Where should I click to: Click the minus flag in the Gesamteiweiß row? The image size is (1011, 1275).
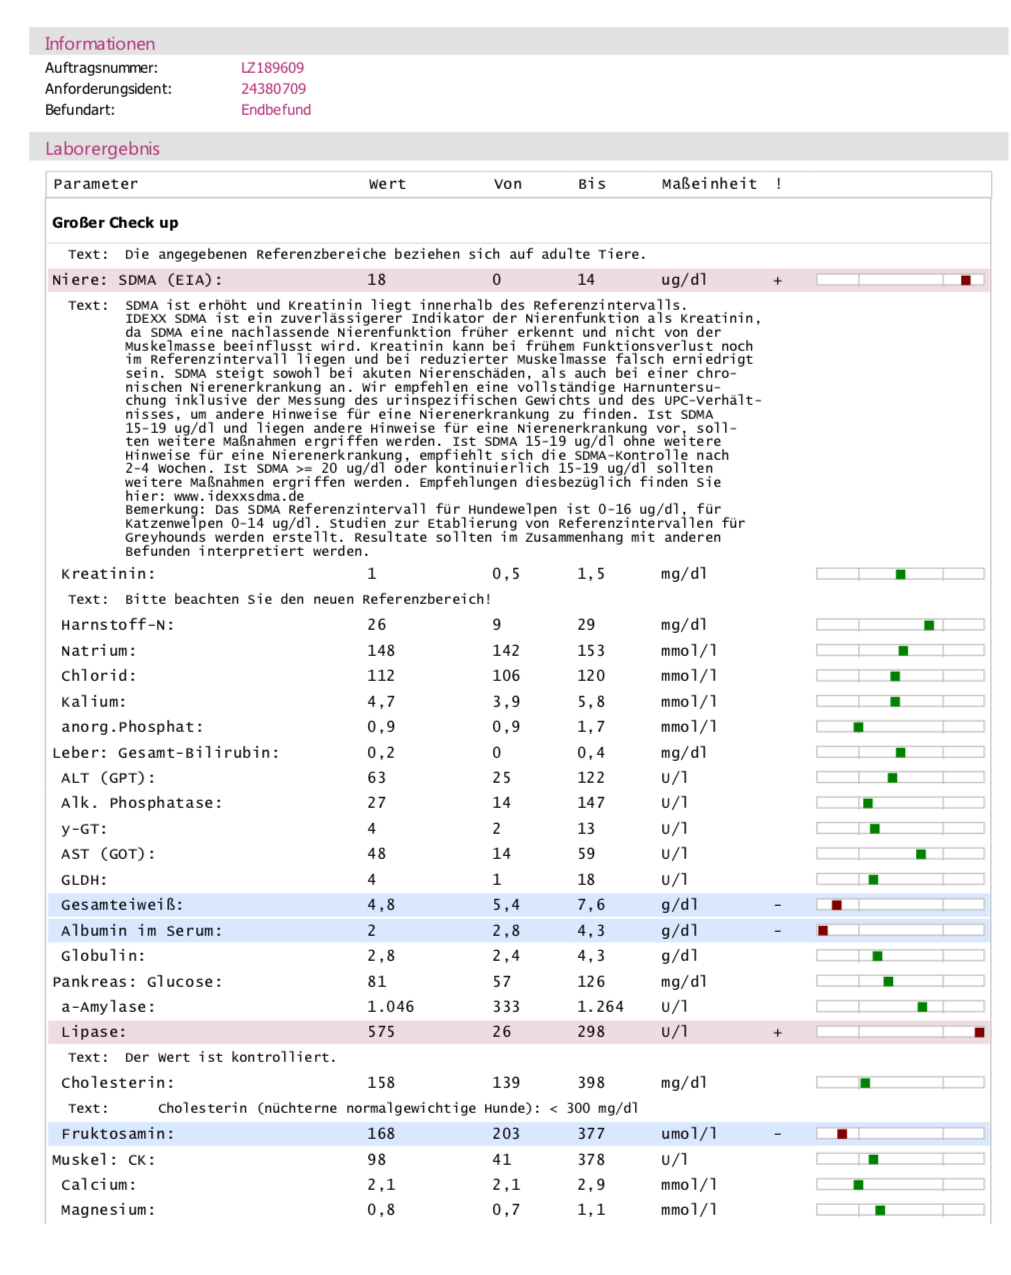[x=777, y=905]
